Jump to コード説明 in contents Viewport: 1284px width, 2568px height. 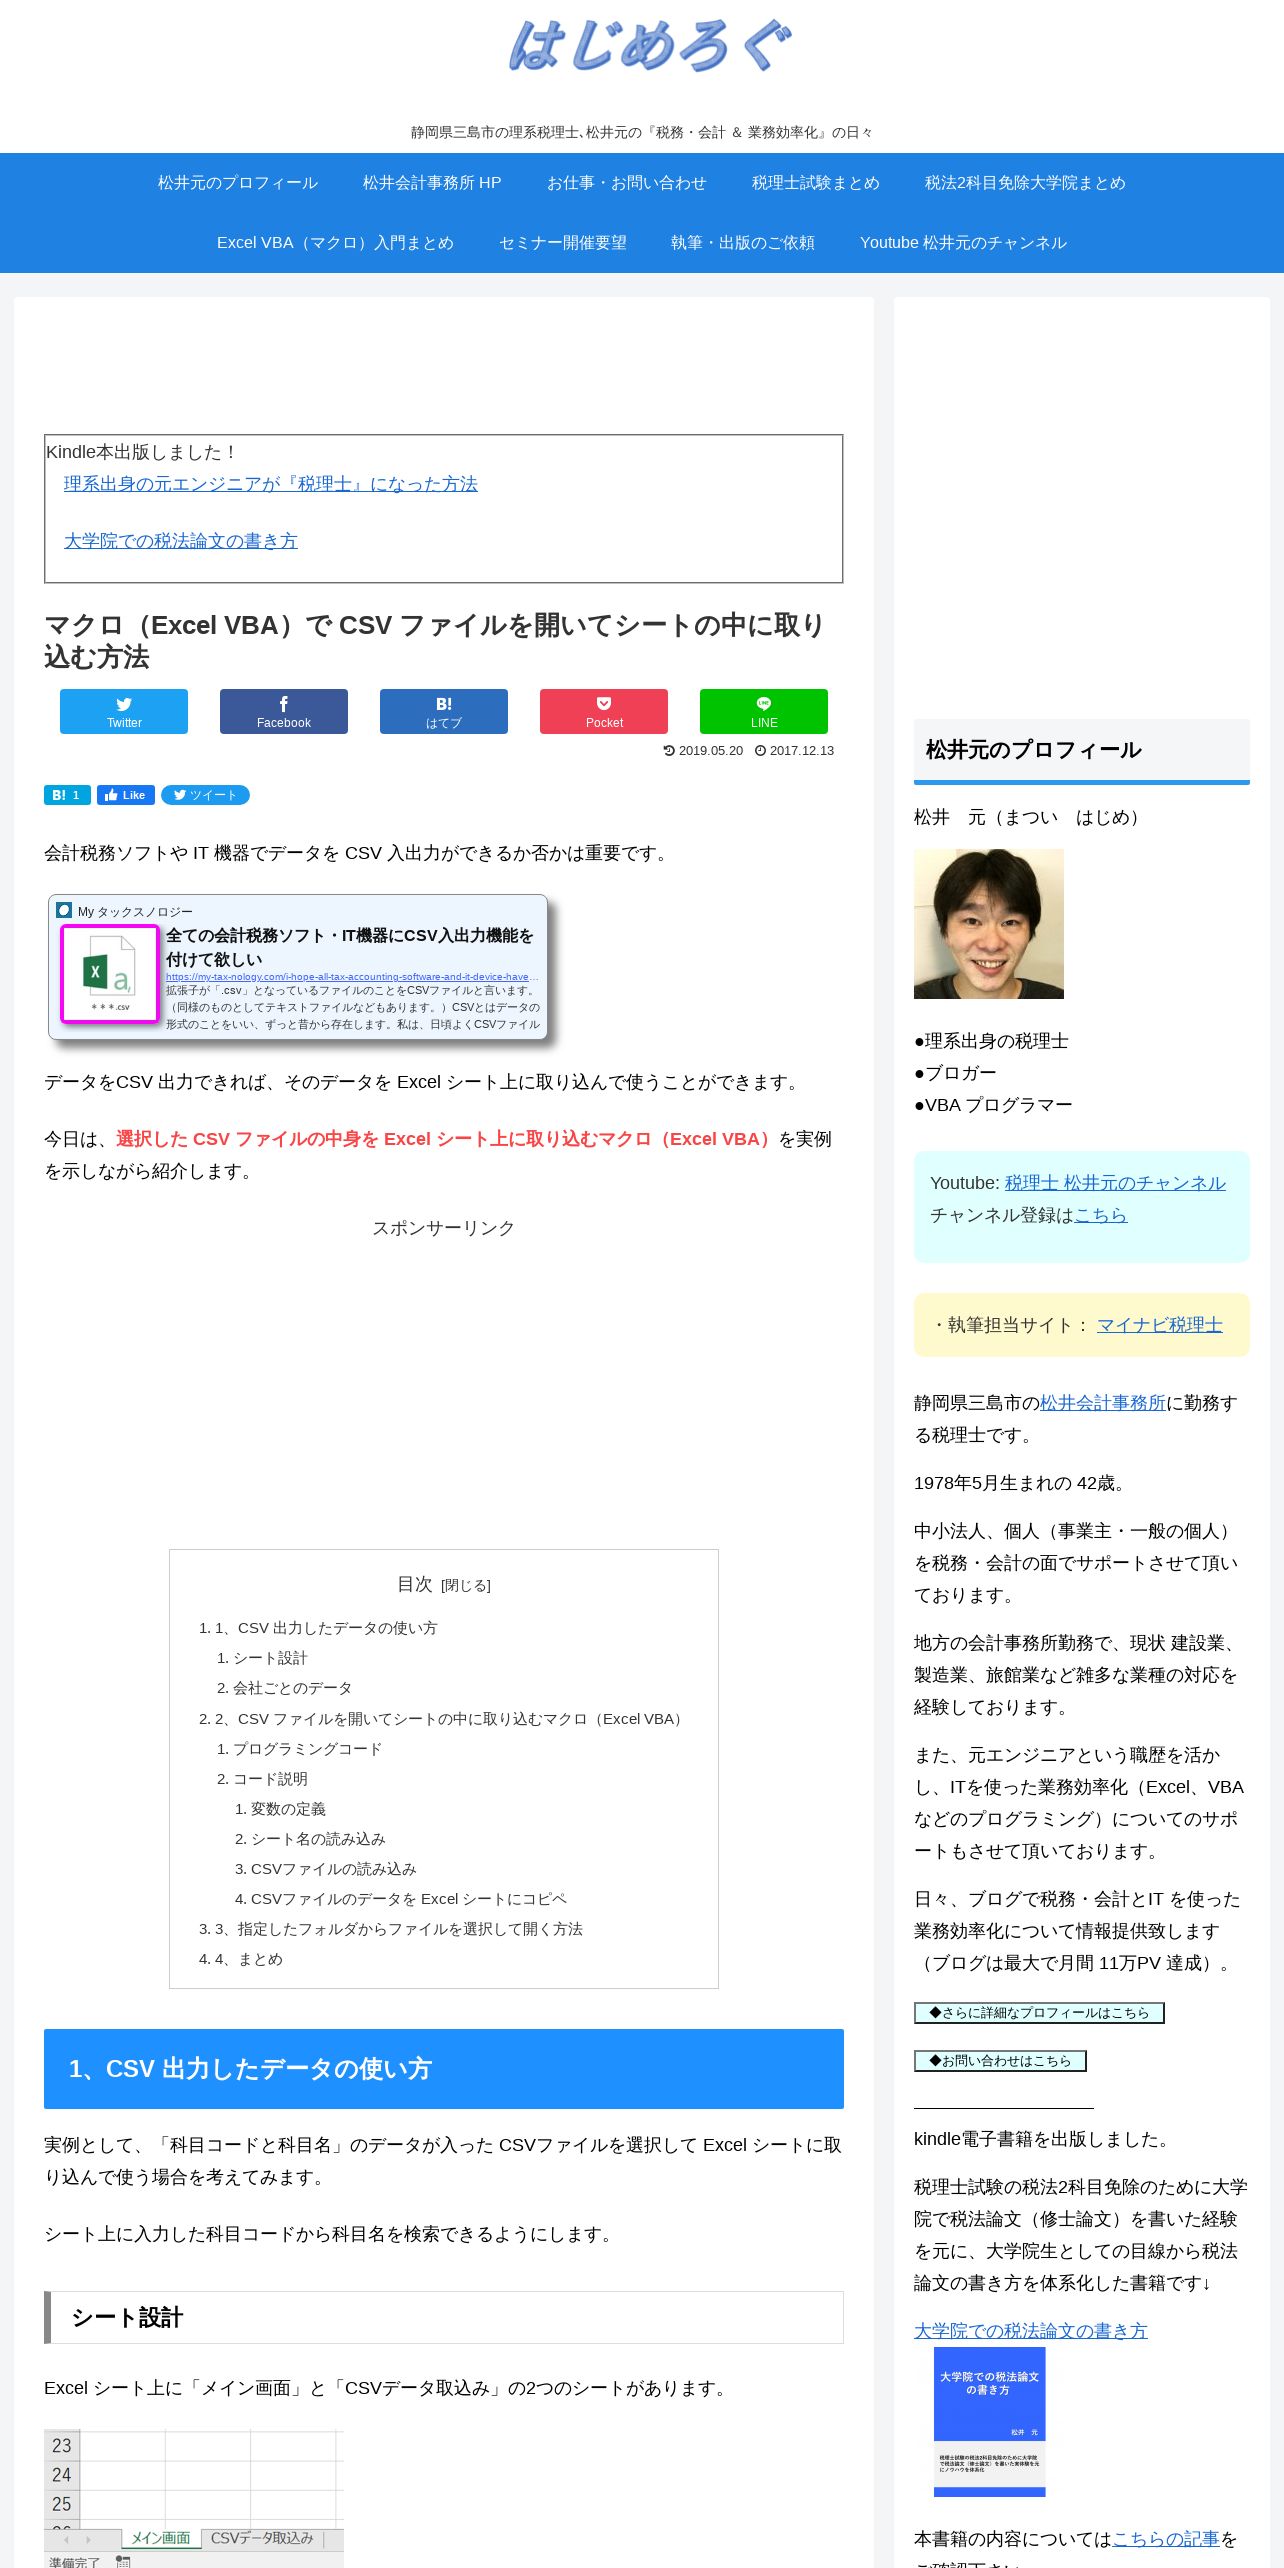point(270,1779)
